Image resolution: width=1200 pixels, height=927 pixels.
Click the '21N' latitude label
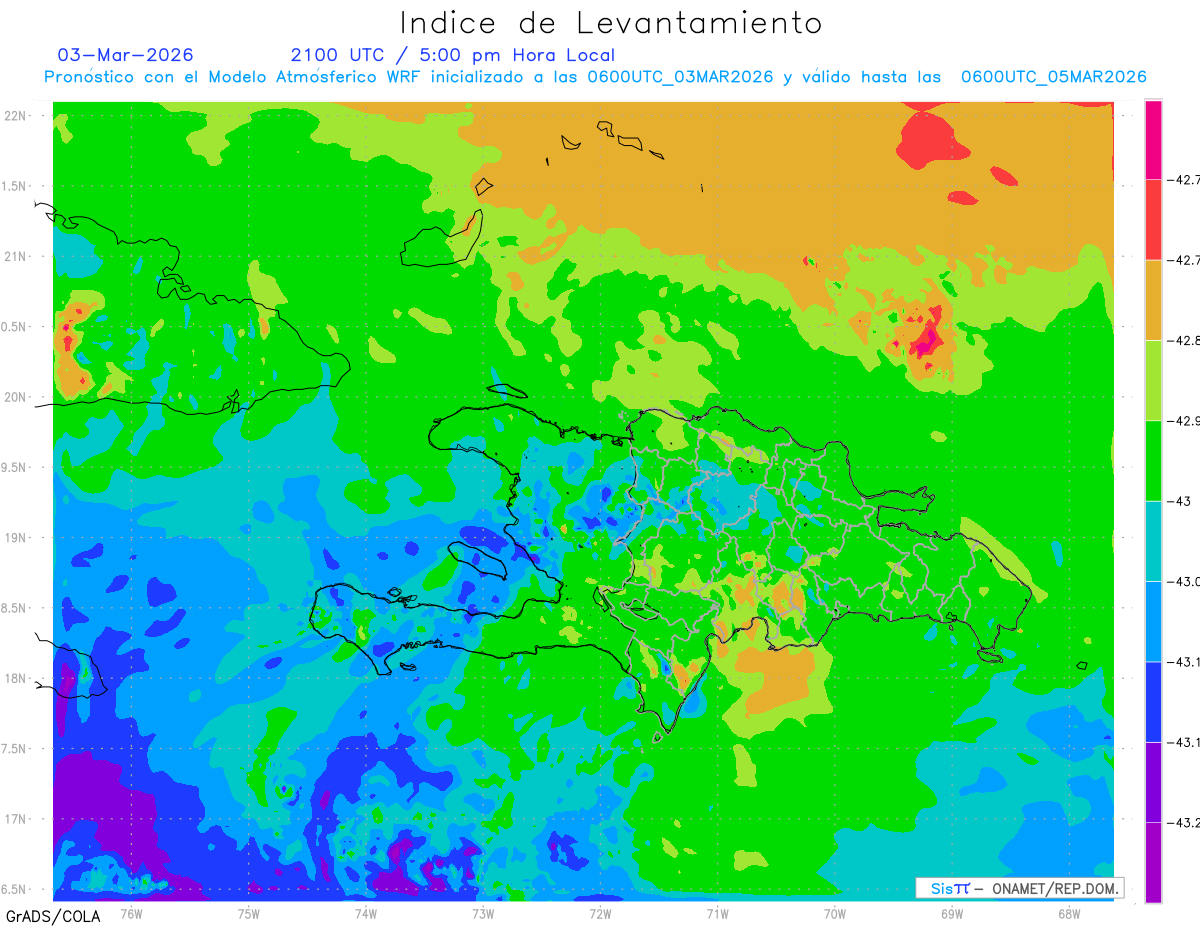click(16, 257)
